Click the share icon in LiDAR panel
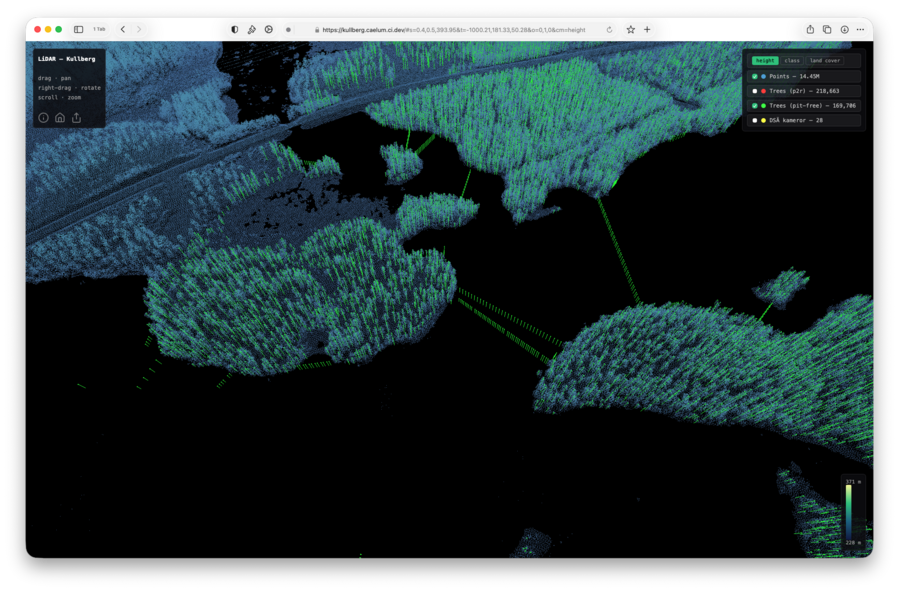Screen dimensions: 899x592 [76, 118]
